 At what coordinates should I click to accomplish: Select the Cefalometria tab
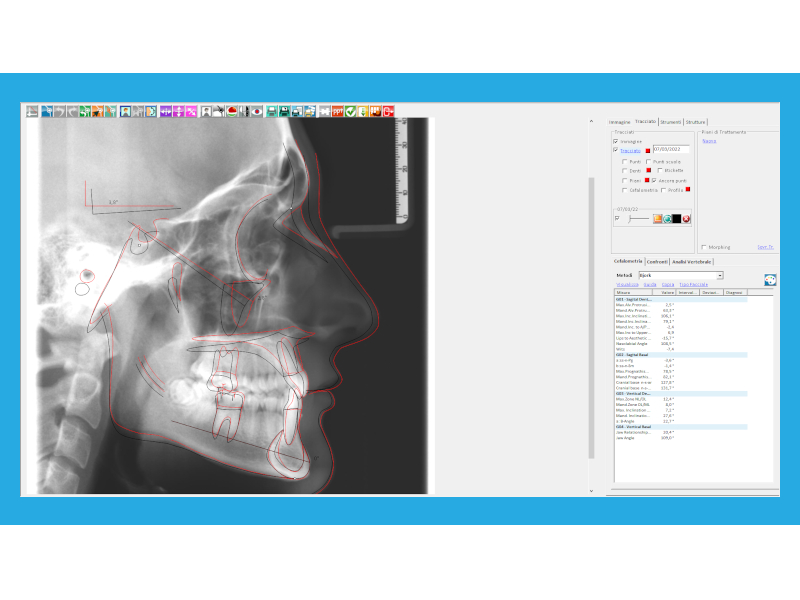[628, 261]
